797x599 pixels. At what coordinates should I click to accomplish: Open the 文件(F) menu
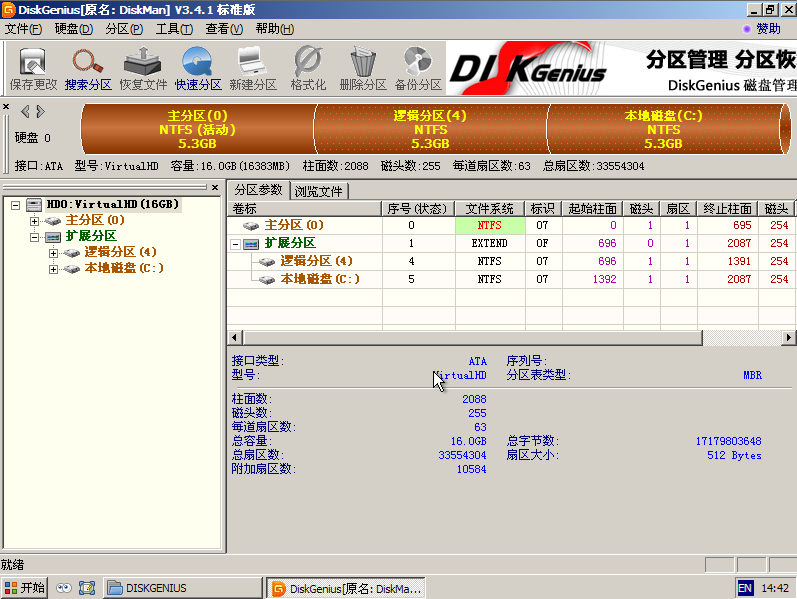(23, 29)
